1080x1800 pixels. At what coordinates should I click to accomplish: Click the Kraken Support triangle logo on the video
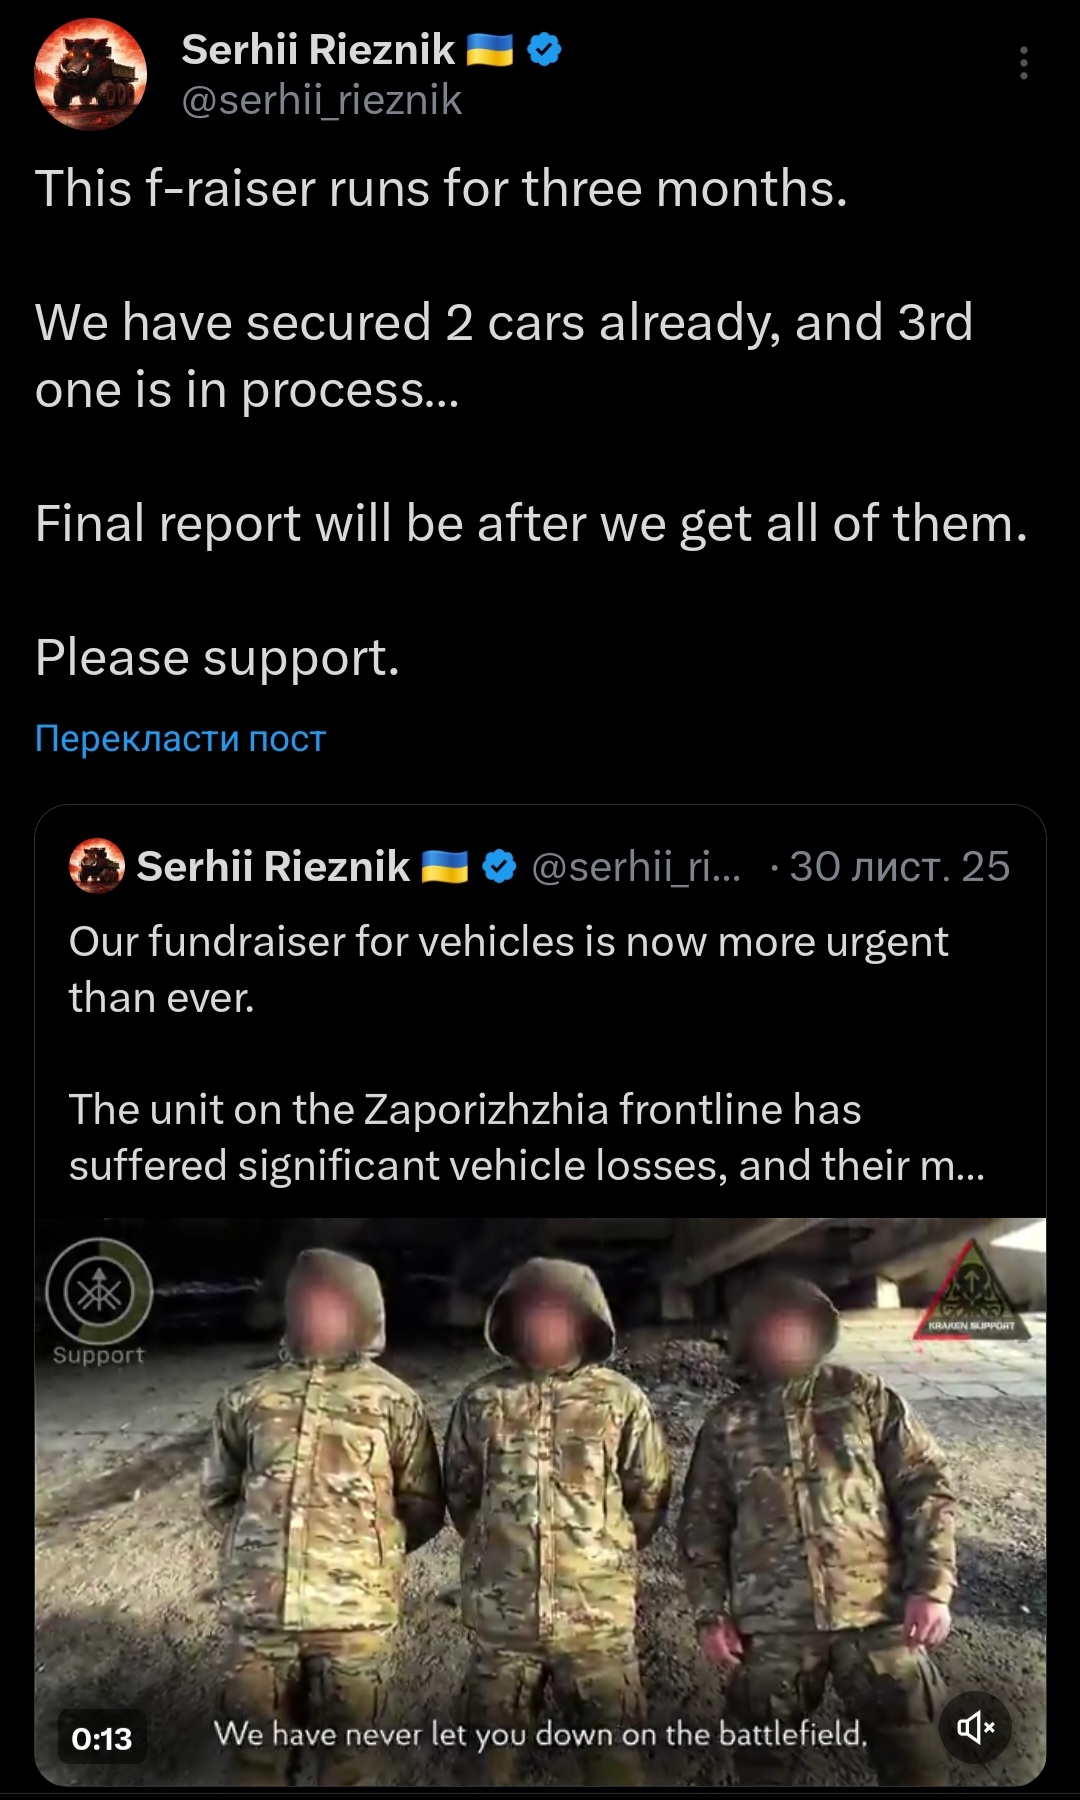[x=970, y=1291]
